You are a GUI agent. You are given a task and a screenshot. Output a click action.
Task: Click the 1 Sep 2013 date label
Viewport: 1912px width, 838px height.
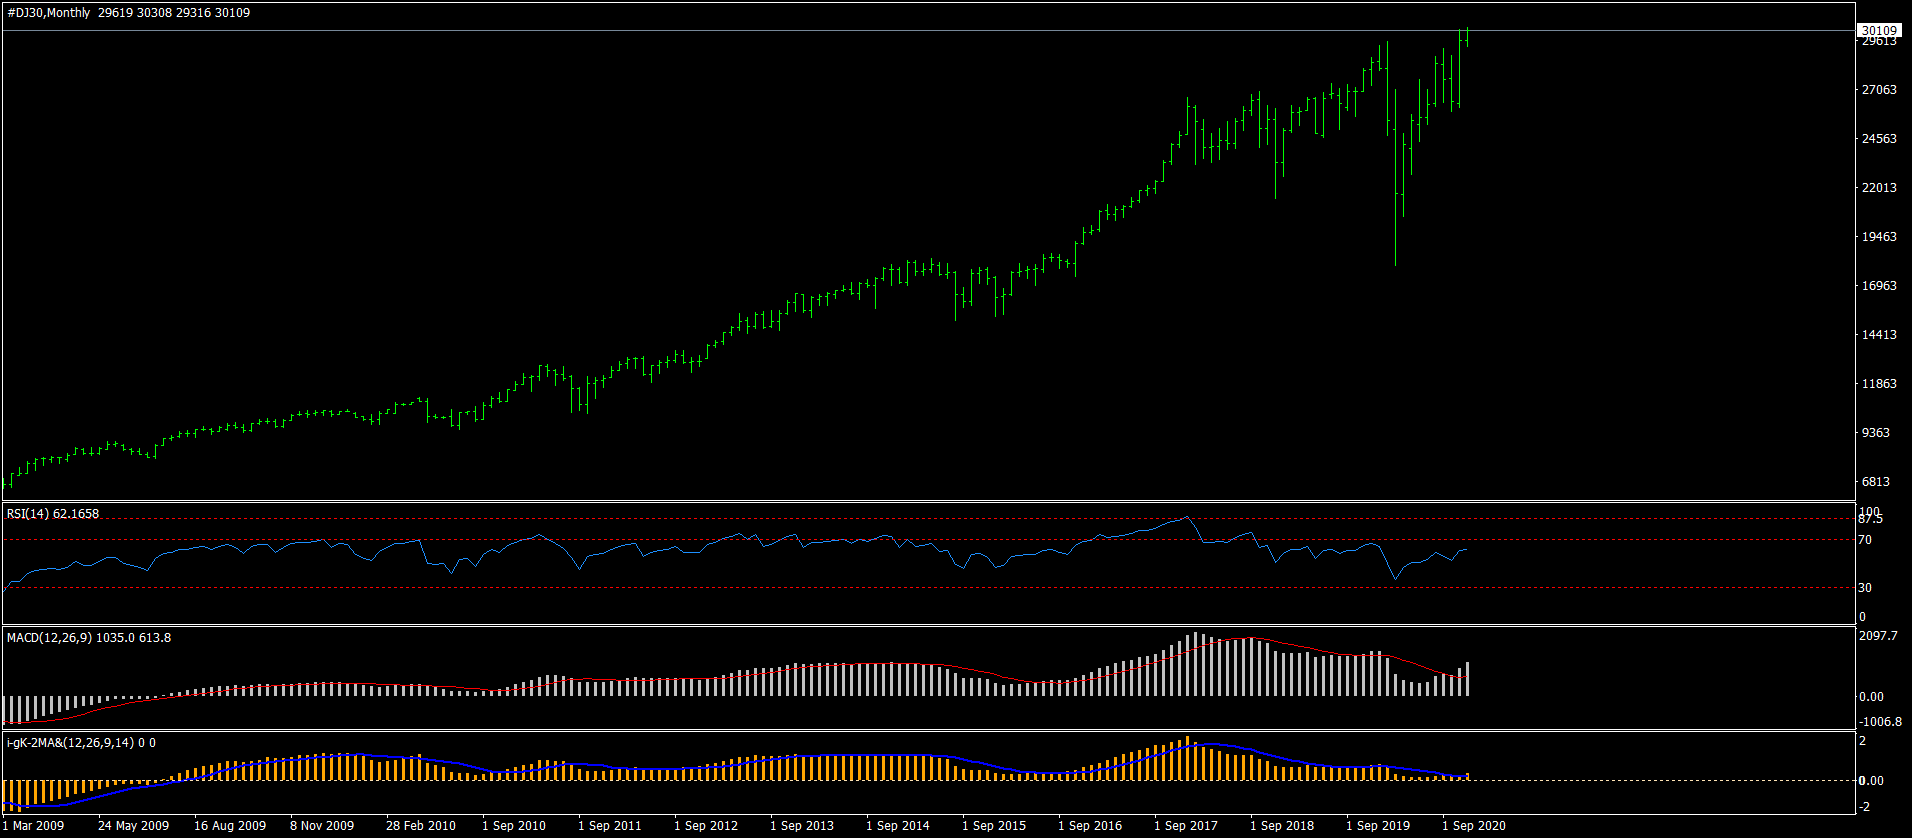tap(802, 826)
